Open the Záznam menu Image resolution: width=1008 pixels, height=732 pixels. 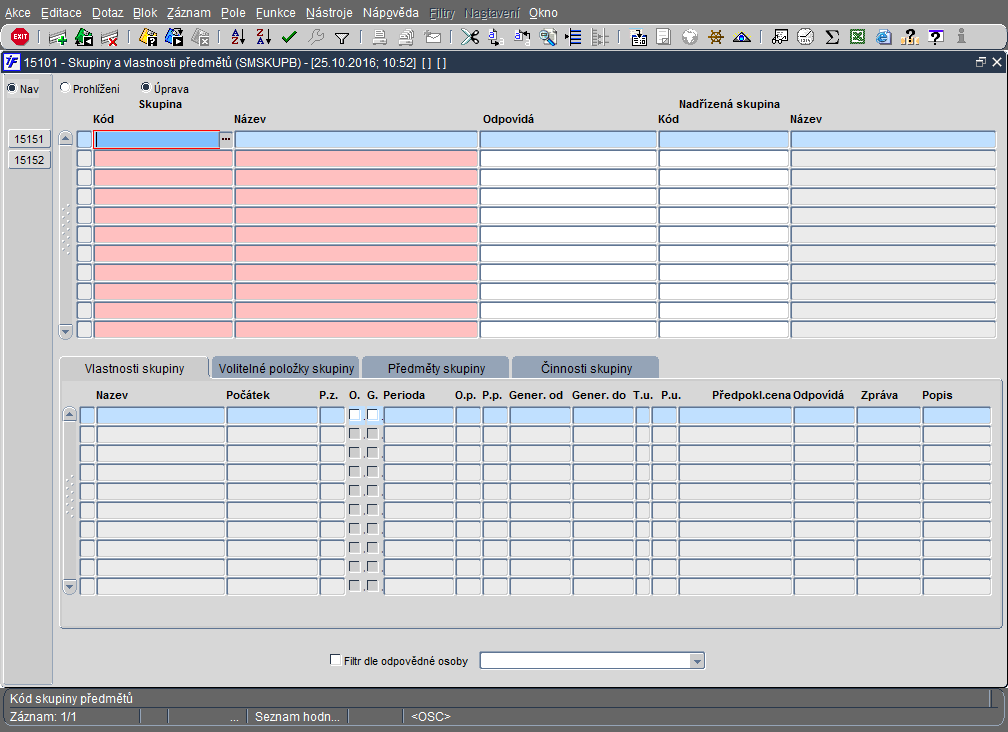click(x=188, y=13)
